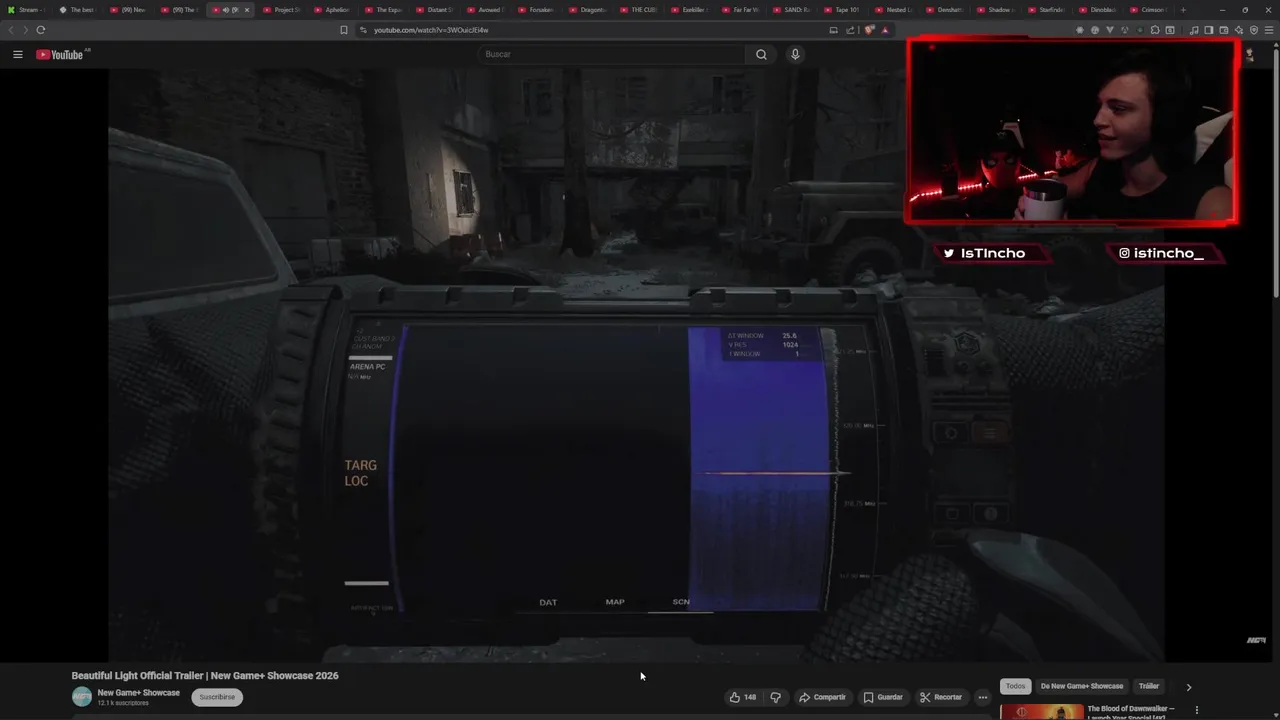Switch to the Far Far W tab

743,10
